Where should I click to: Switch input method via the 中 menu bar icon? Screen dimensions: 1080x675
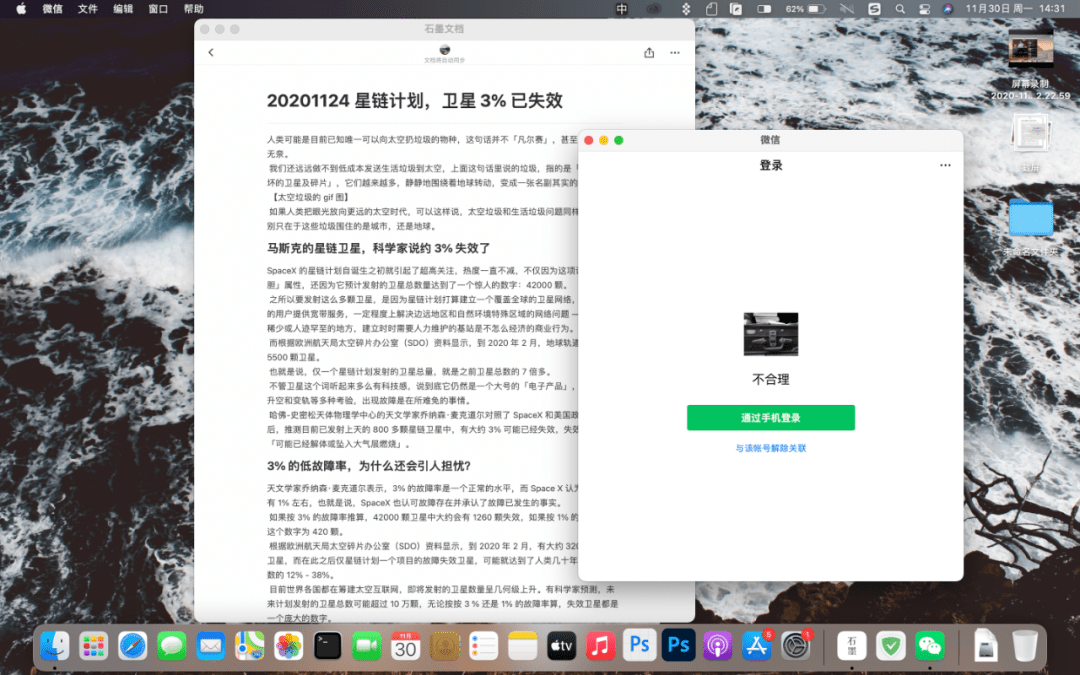point(622,8)
